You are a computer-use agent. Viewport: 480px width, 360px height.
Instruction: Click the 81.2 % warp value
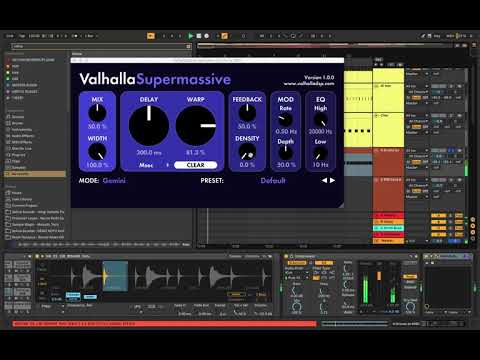(x=196, y=153)
